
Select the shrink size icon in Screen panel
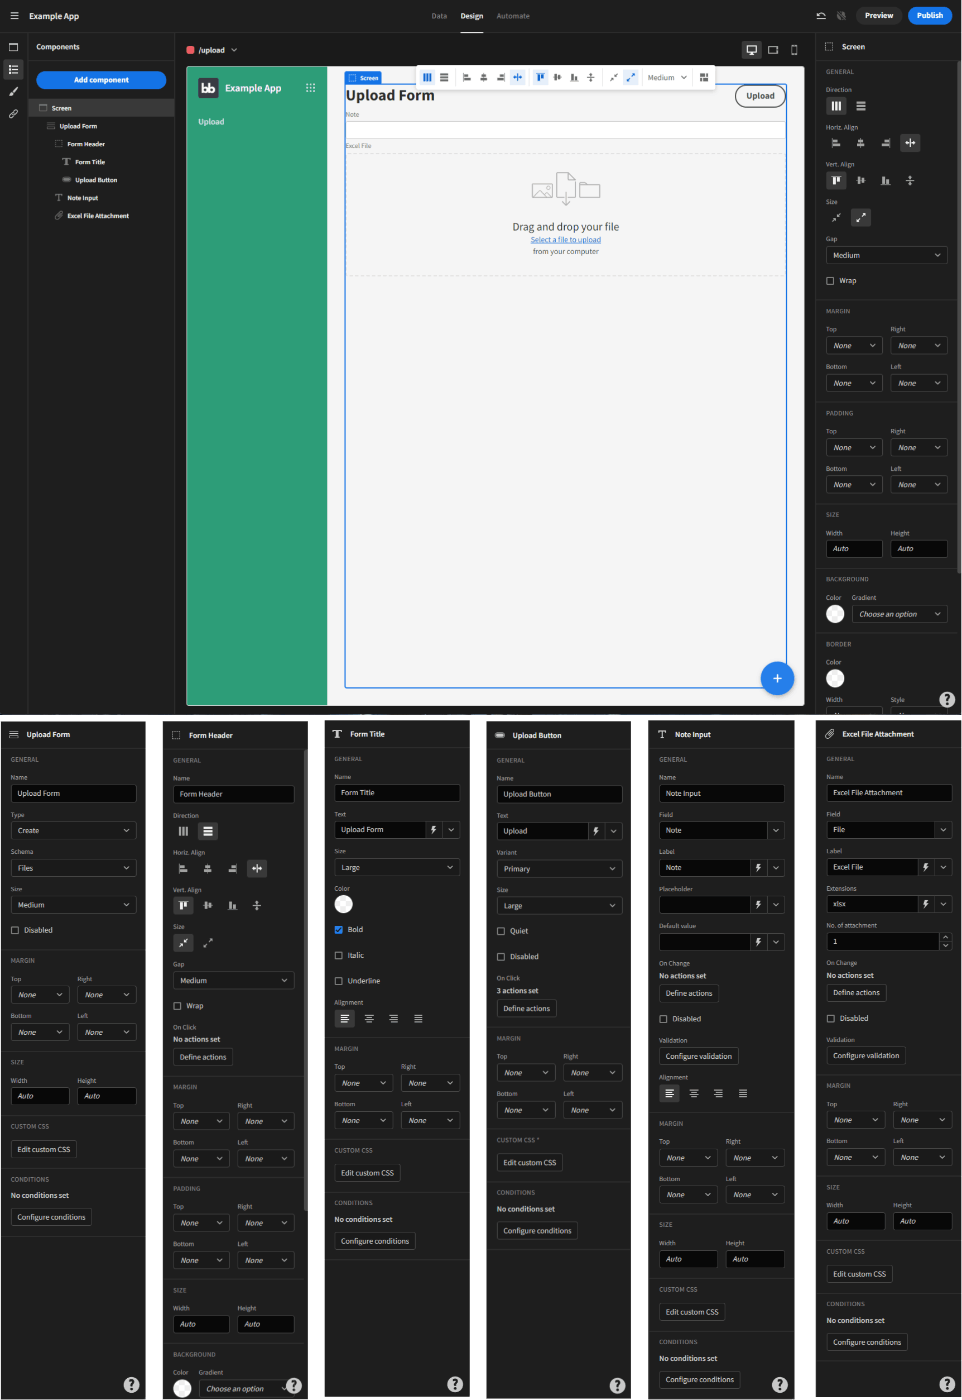836,217
